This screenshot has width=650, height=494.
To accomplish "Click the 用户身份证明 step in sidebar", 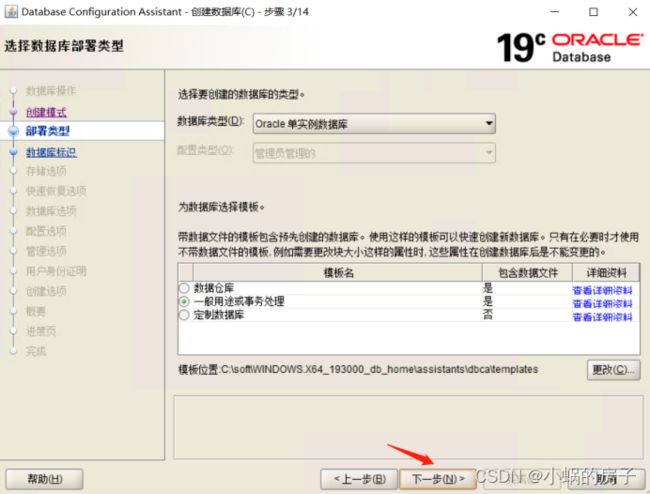I will click(56, 271).
